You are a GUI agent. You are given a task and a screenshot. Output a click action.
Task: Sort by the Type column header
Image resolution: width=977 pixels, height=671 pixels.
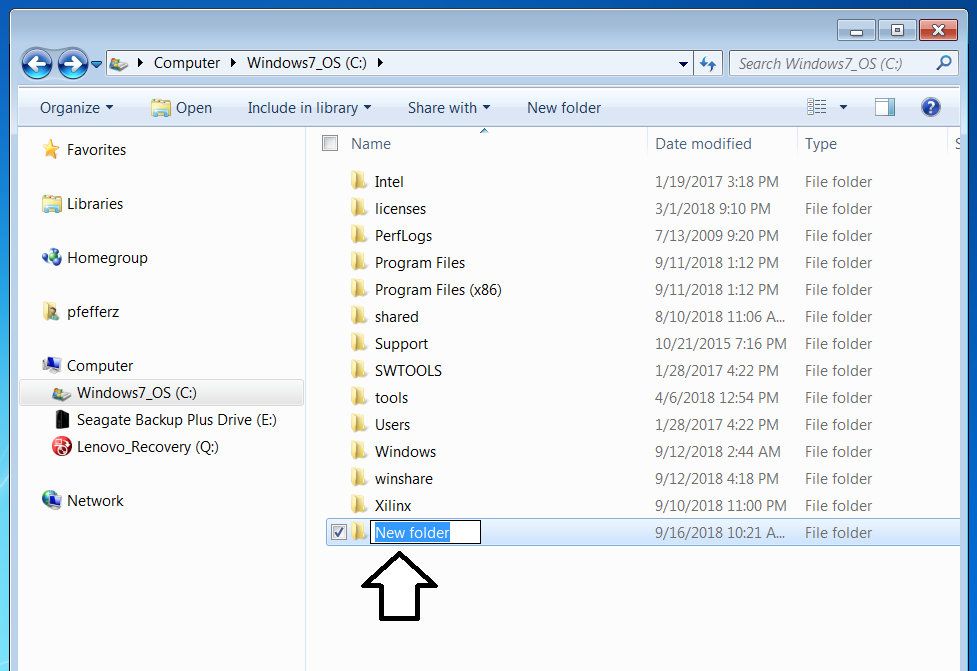pyautogui.click(x=821, y=144)
